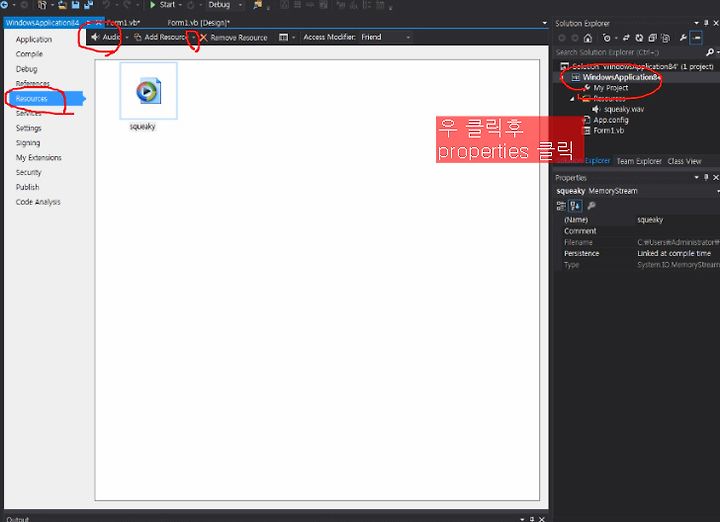Click the Solution Explorer auto-hide pin icon
Screen dimensions: 720x522
(x=706, y=23)
